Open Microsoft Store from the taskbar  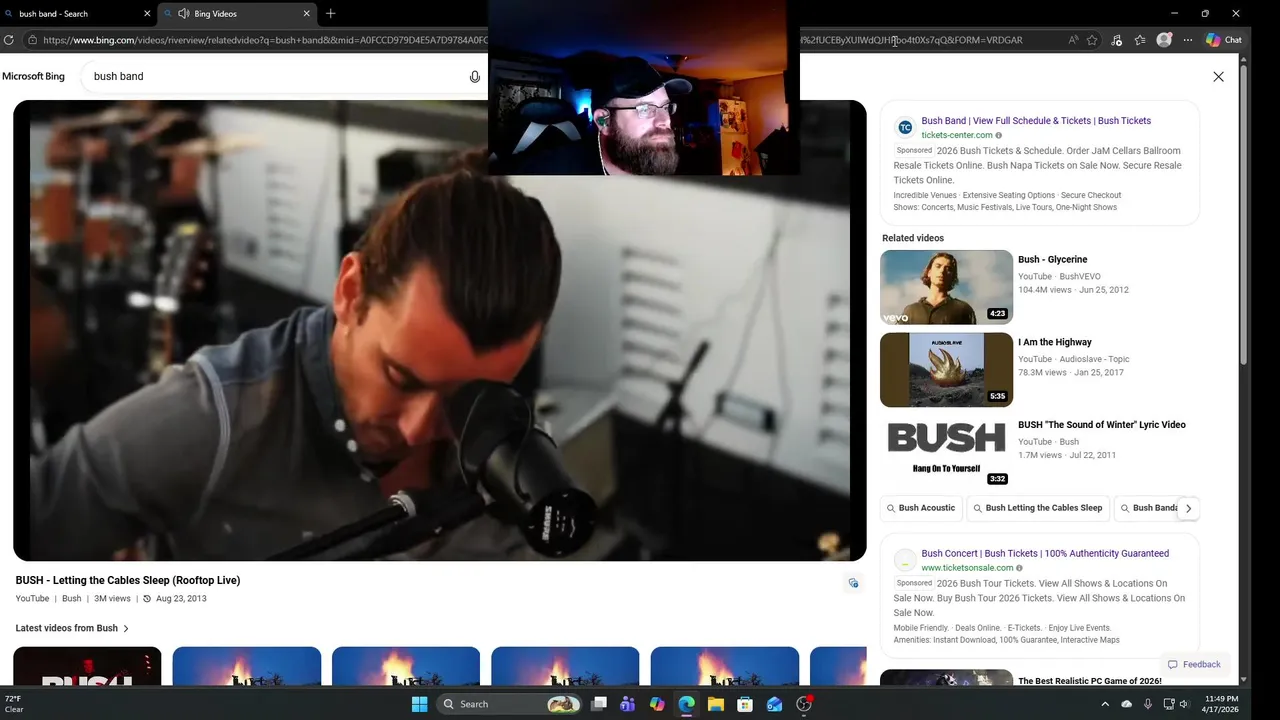(745, 704)
